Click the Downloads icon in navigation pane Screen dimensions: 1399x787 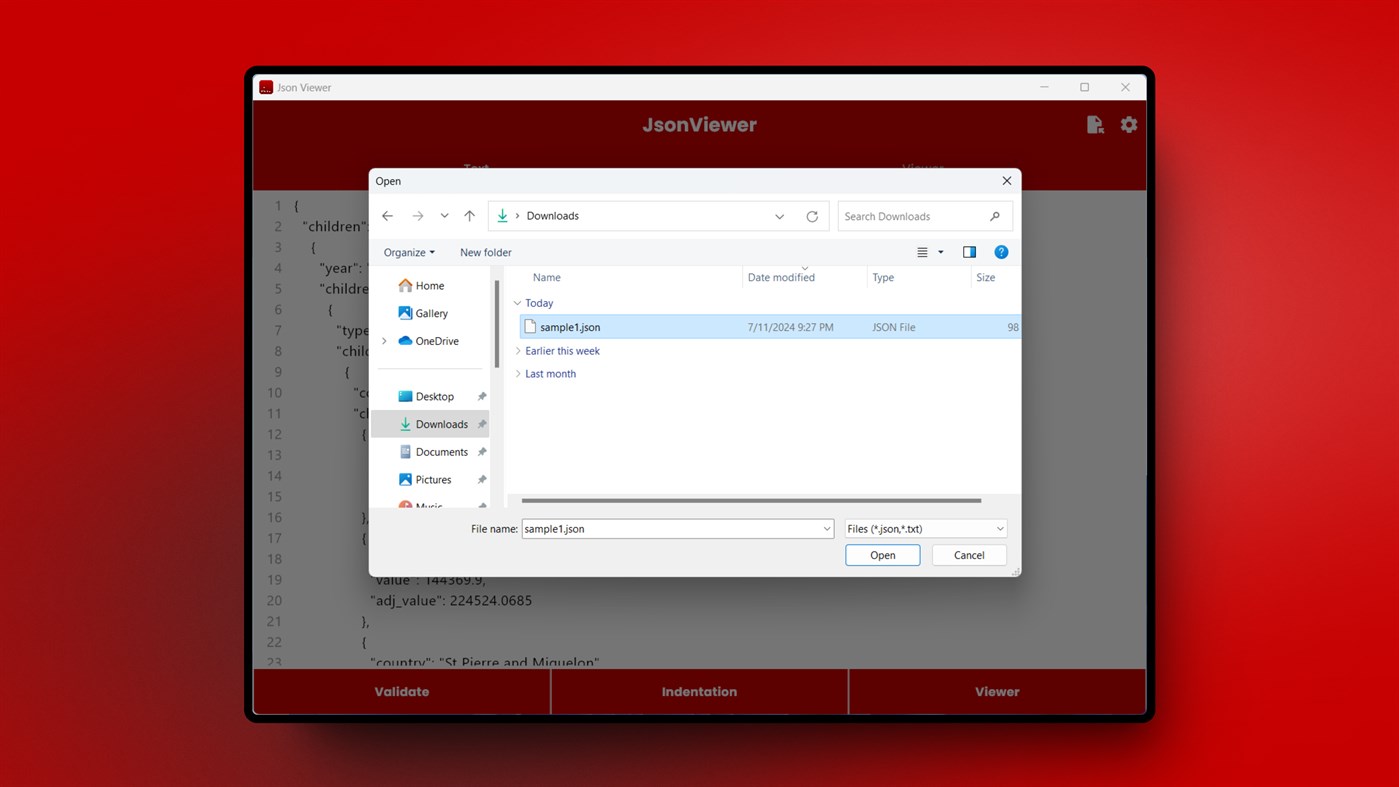tap(405, 424)
